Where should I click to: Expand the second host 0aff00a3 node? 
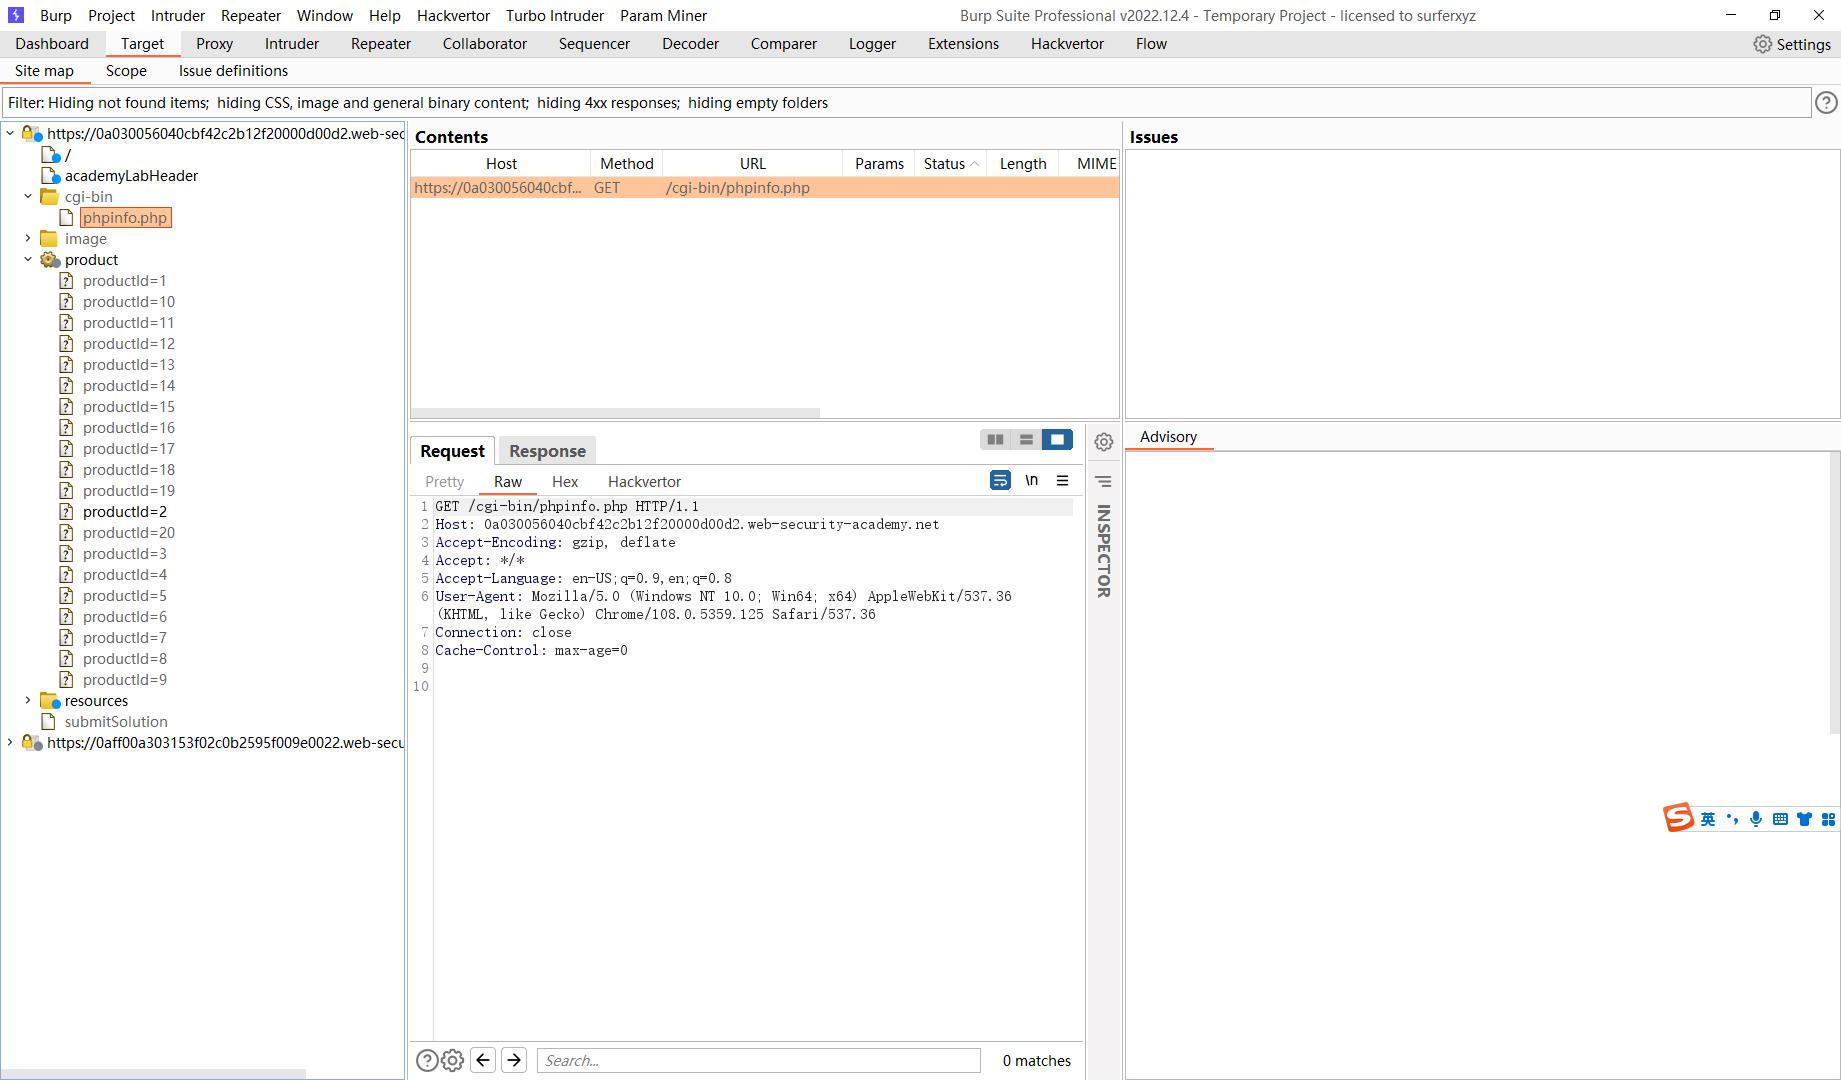[10, 742]
